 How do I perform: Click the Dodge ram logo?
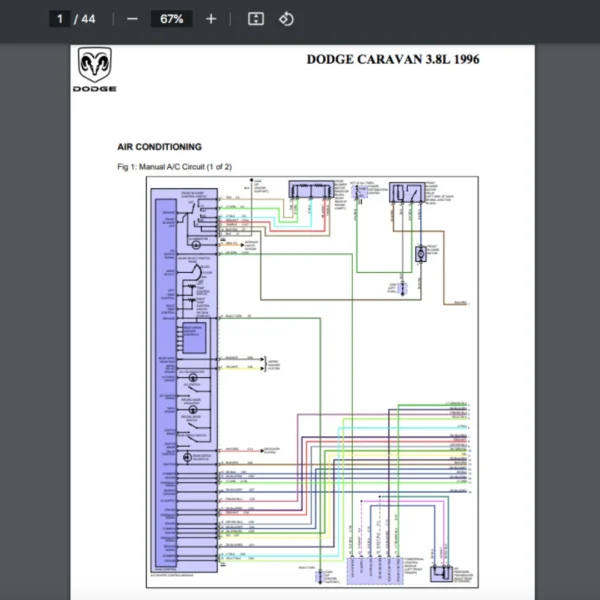point(95,65)
